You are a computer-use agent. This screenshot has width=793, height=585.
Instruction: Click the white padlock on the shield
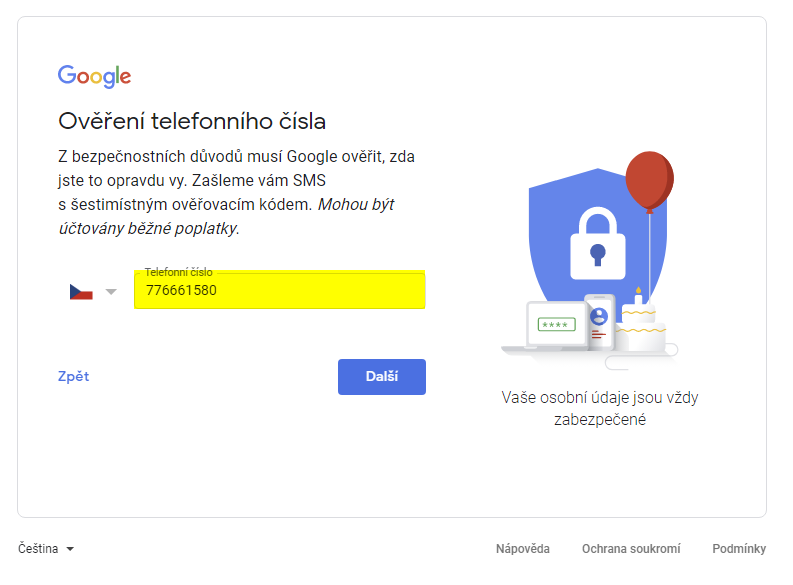(x=598, y=243)
